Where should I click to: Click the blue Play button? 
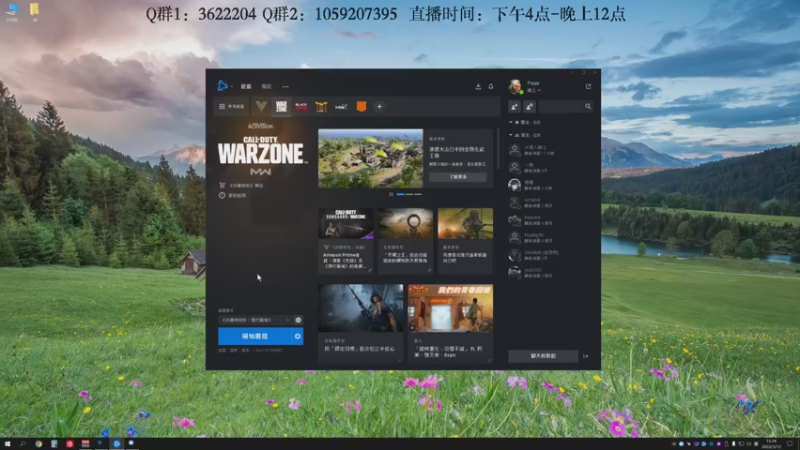pyautogui.click(x=255, y=336)
